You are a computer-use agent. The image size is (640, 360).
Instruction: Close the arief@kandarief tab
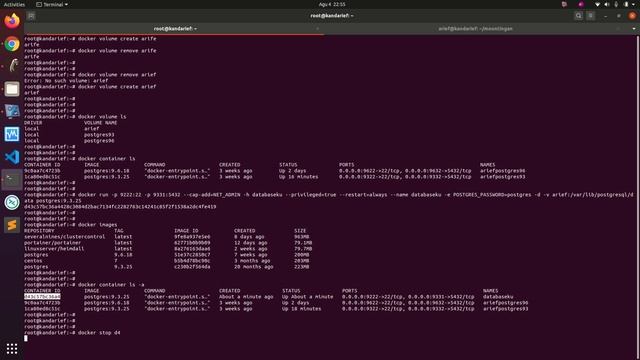(618, 29)
